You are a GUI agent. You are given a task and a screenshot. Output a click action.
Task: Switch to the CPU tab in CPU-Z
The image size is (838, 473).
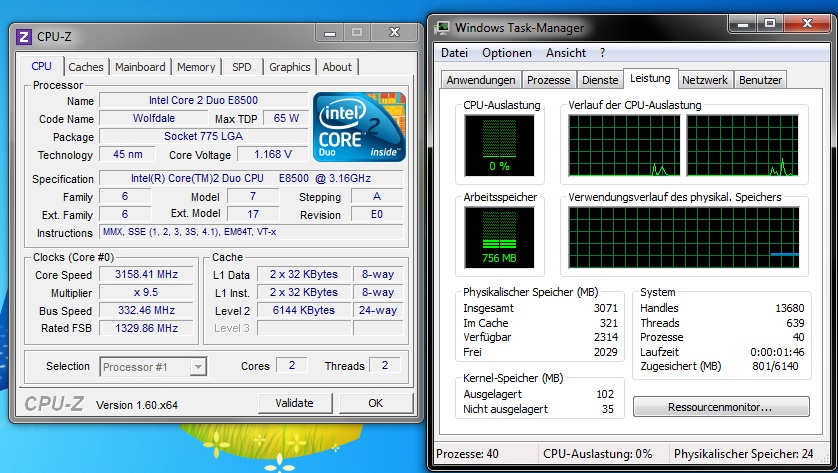[41, 66]
